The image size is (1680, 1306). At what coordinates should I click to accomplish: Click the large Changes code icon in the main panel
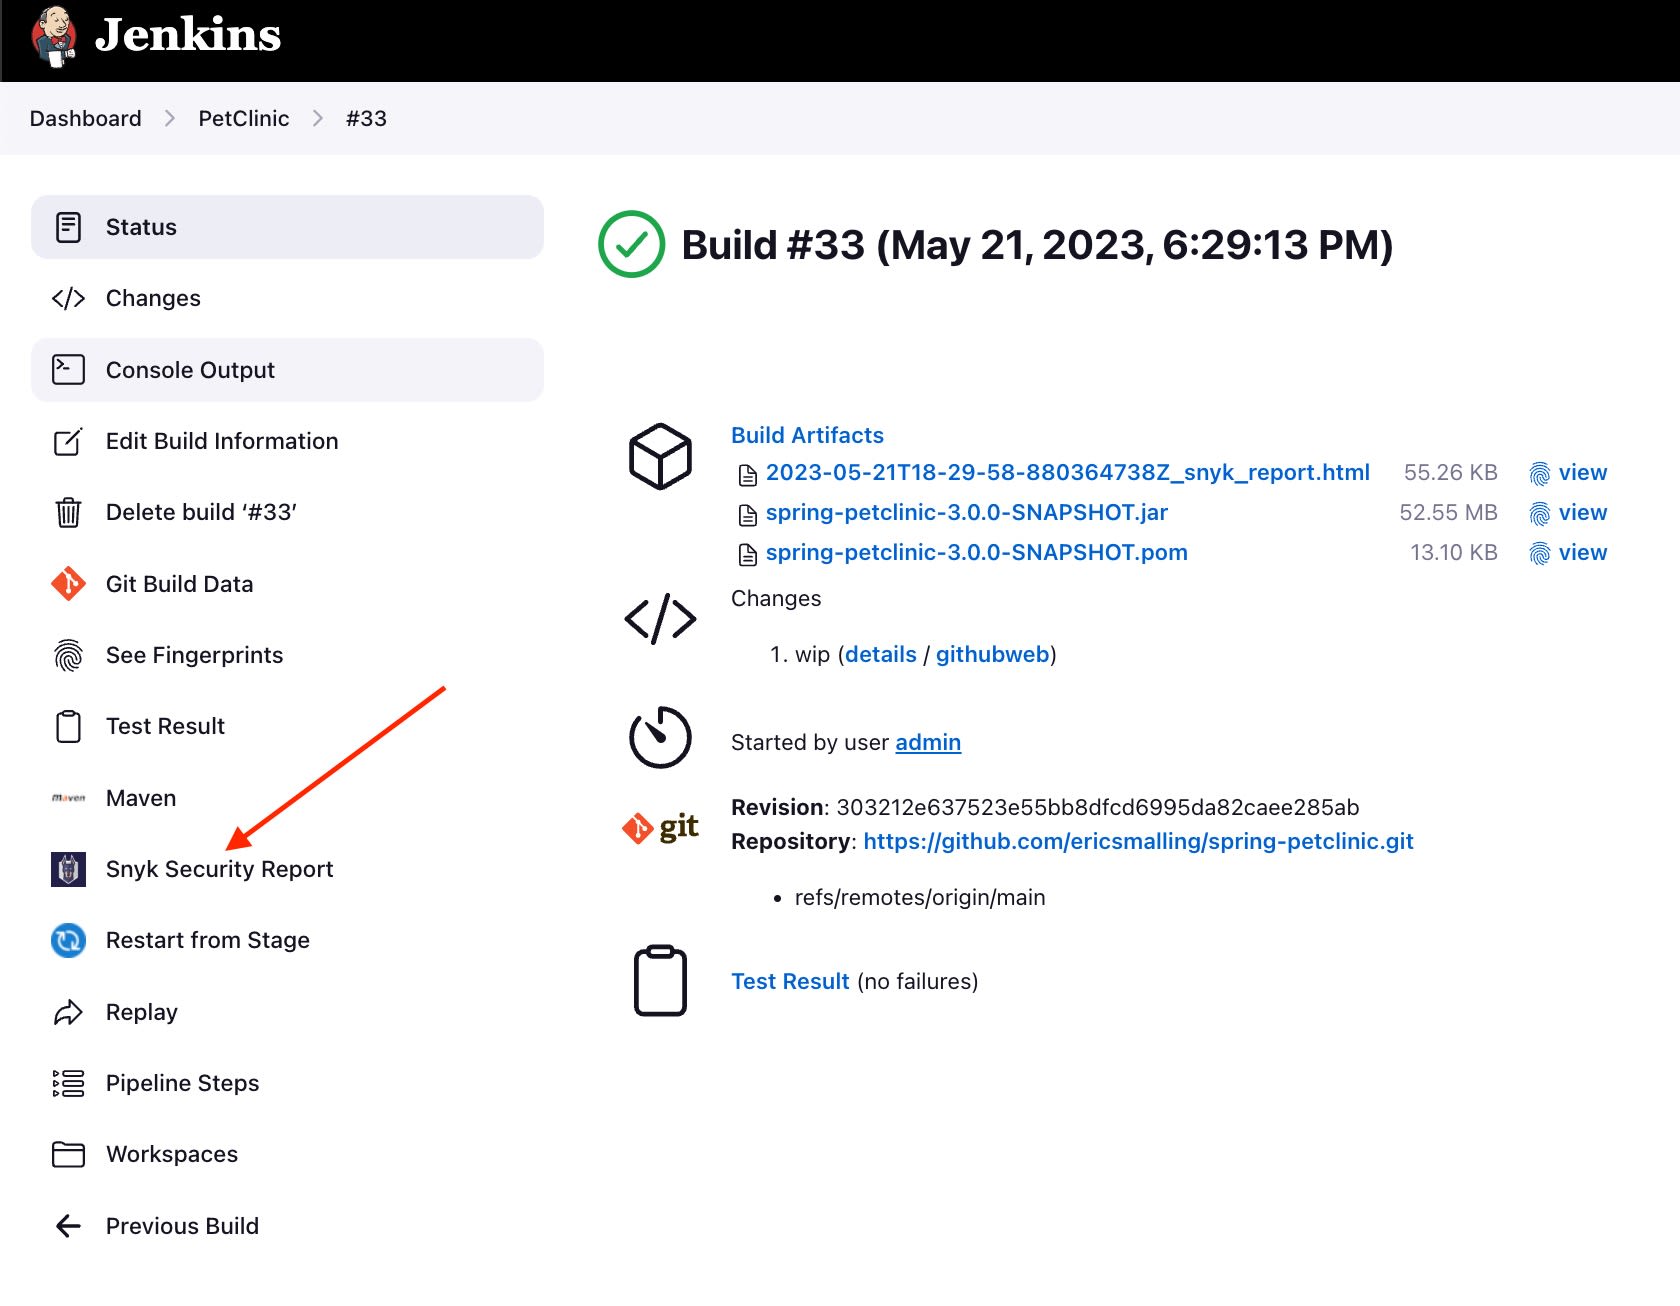[x=660, y=619]
